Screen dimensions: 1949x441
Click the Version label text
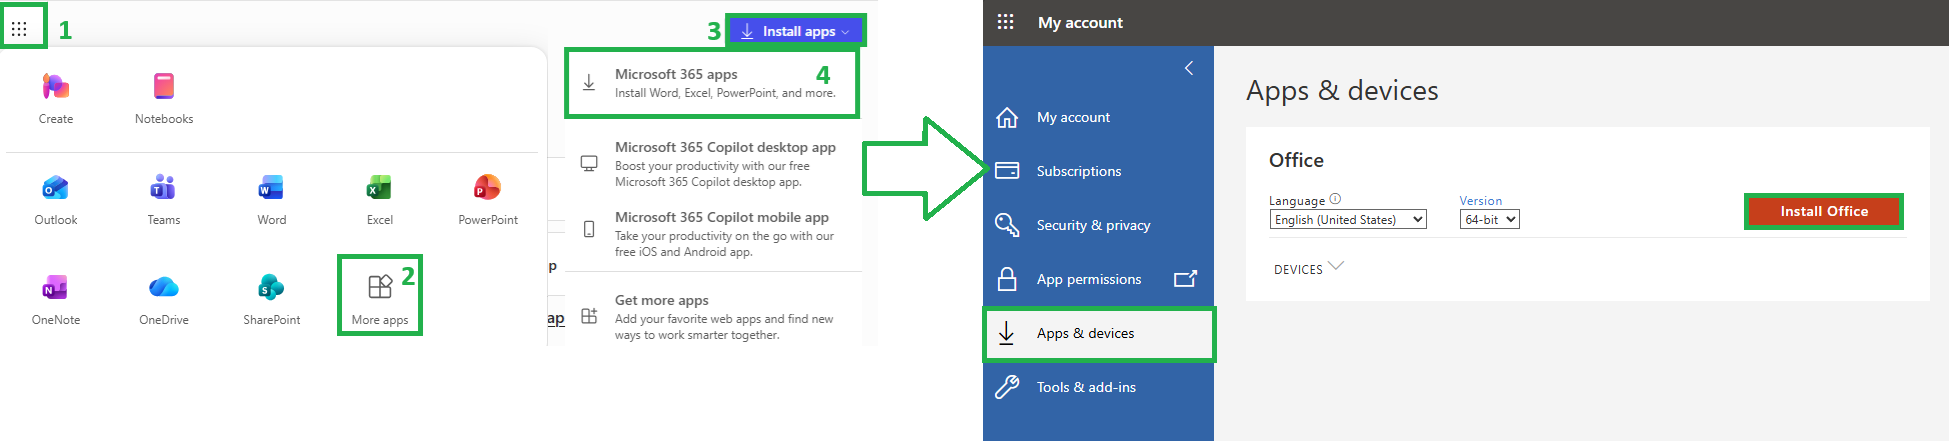[1480, 200]
